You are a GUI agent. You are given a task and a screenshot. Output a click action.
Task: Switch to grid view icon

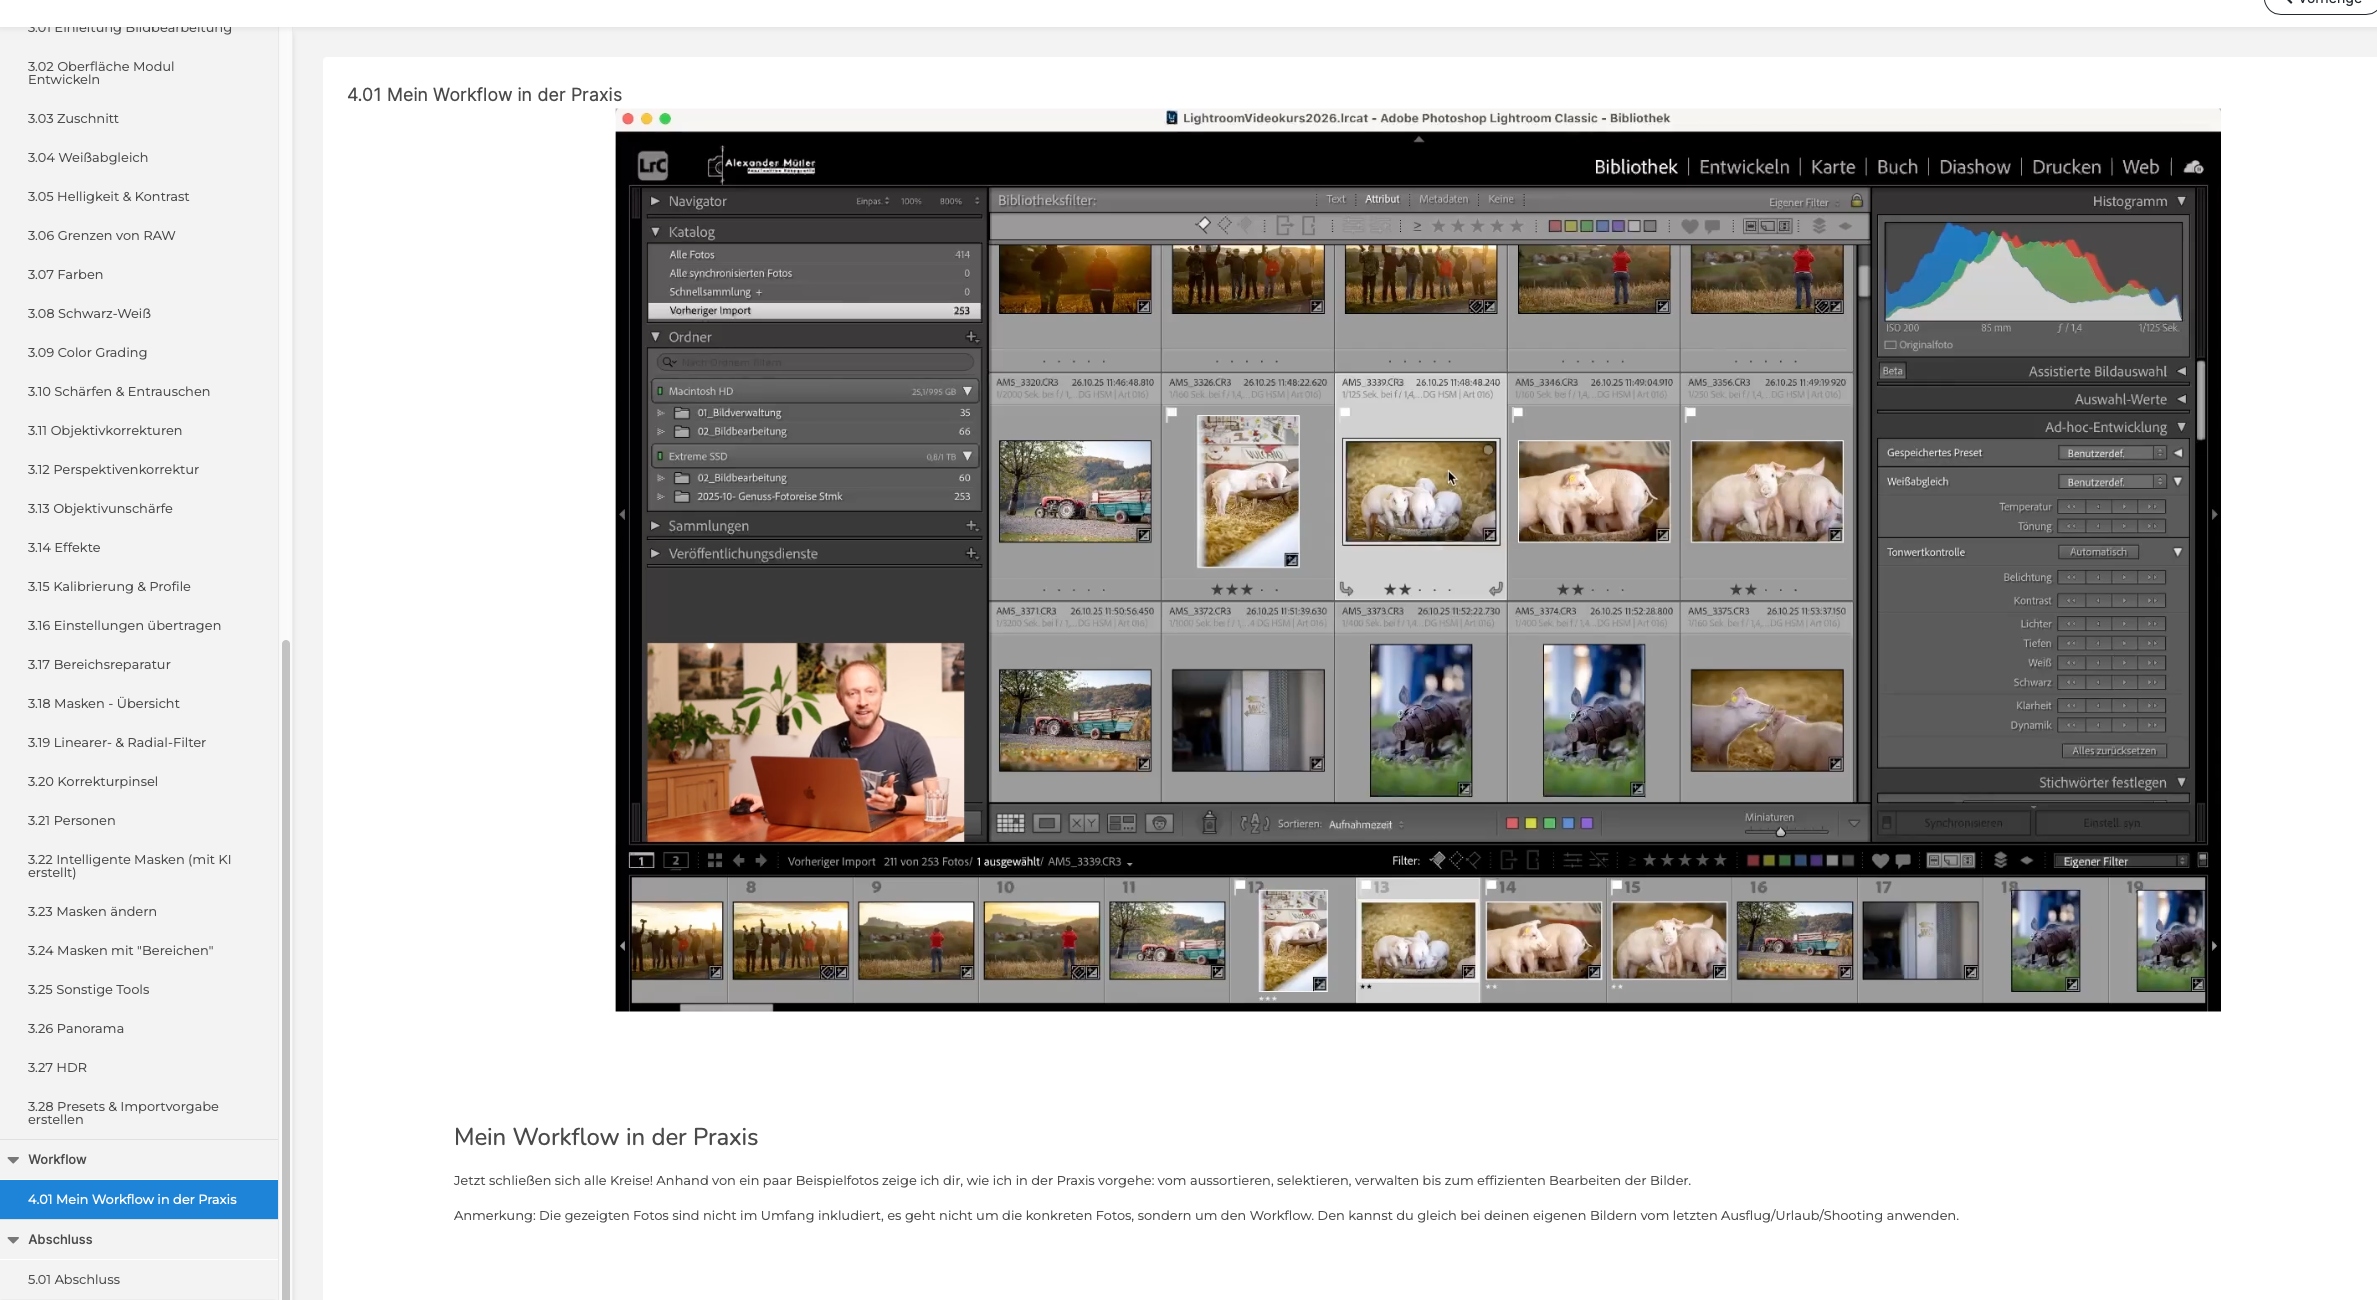[x=1010, y=823]
